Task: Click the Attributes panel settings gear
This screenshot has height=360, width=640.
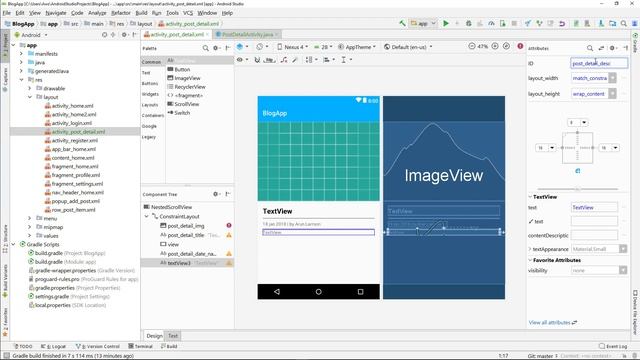Action: pyautogui.click(x=612, y=48)
